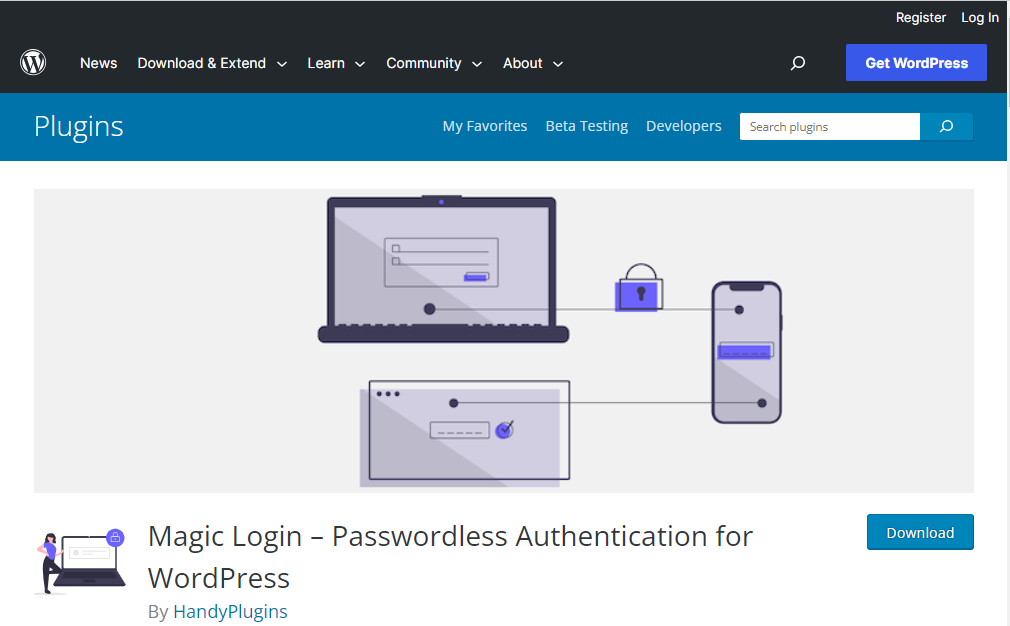Click the browser window checkmark icon

(504, 430)
